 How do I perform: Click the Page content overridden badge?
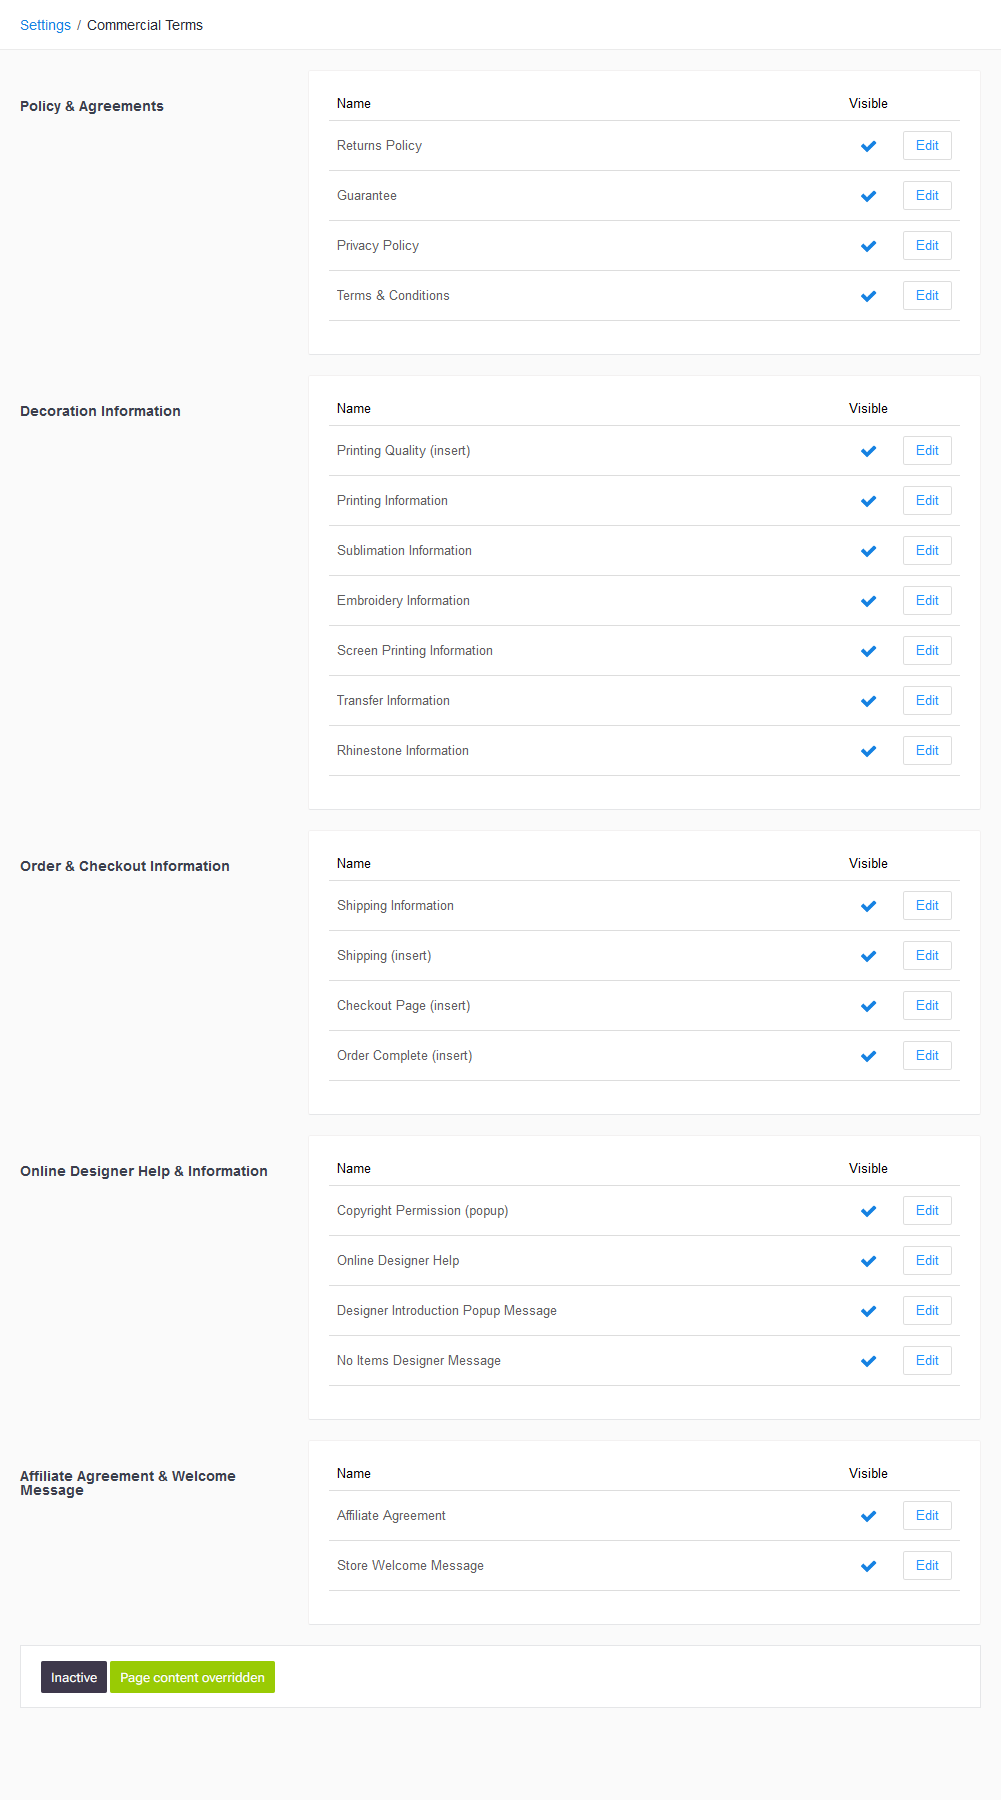pyautogui.click(x=192, y=1677)
